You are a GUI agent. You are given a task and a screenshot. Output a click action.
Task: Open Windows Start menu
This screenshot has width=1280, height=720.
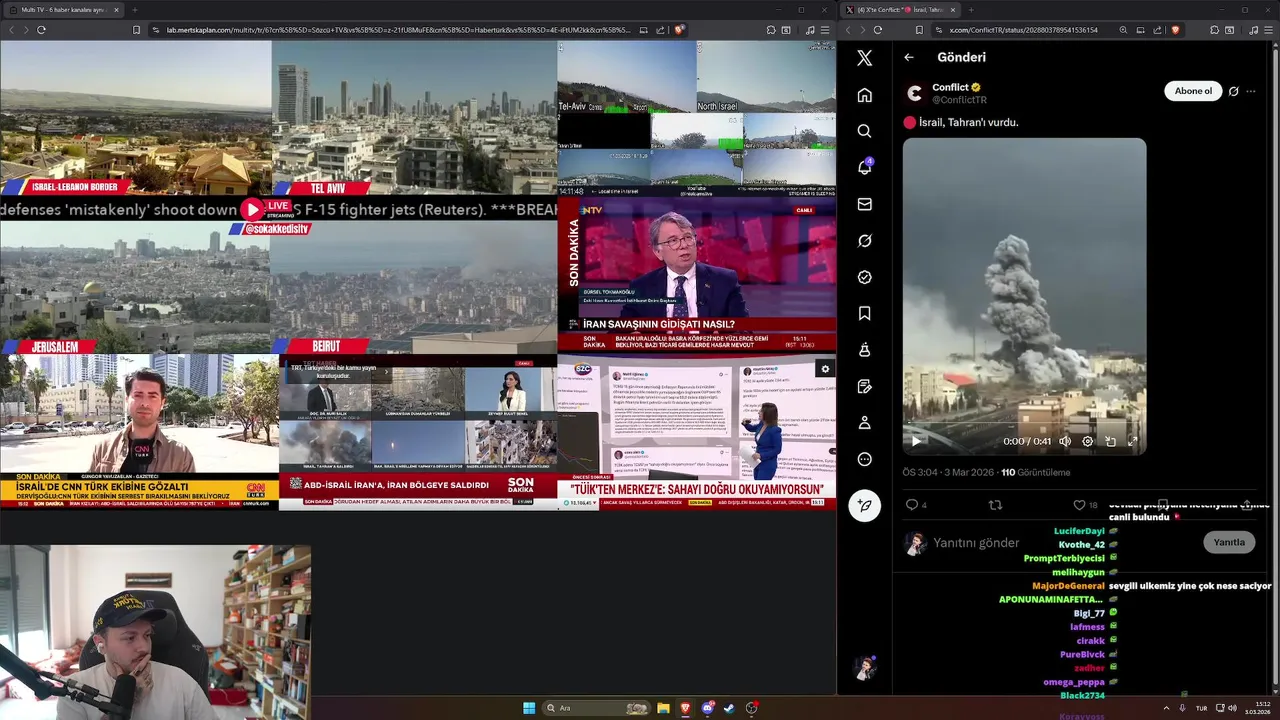pyautogui.click(x=529, y=708)
